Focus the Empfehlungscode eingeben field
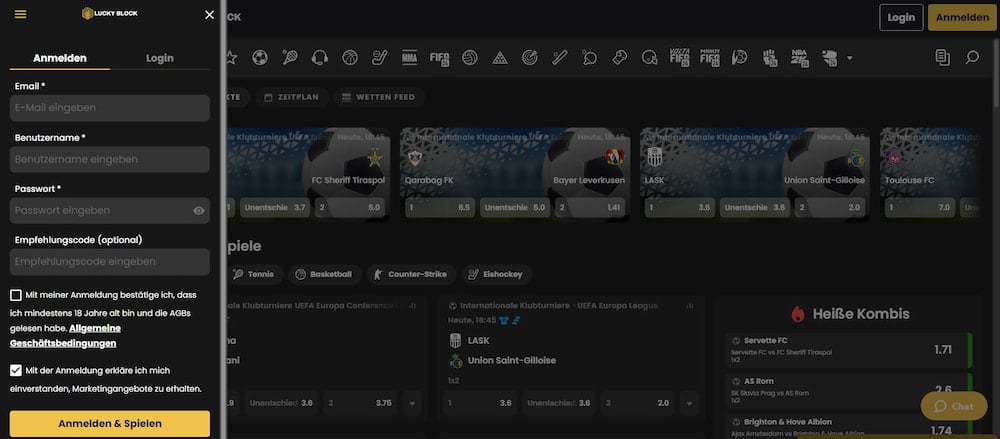Viewport: 1000px width, 439px height. coord(110,262)
